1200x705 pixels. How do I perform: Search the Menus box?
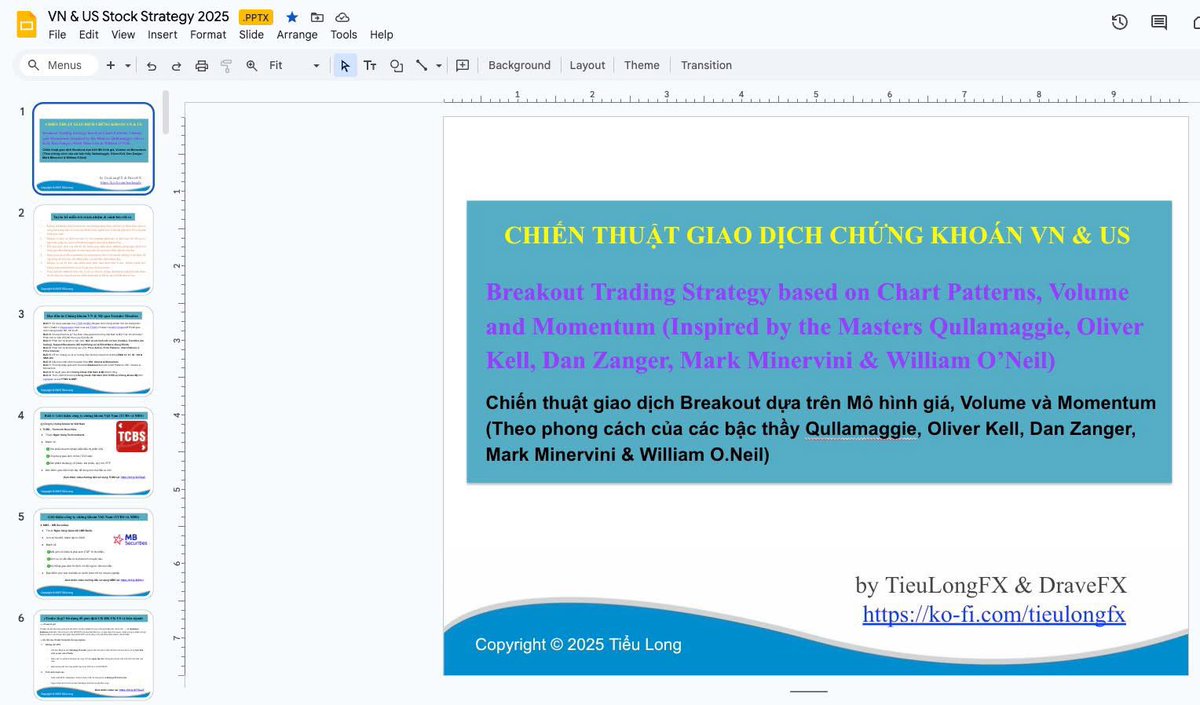tap(57, 65)
